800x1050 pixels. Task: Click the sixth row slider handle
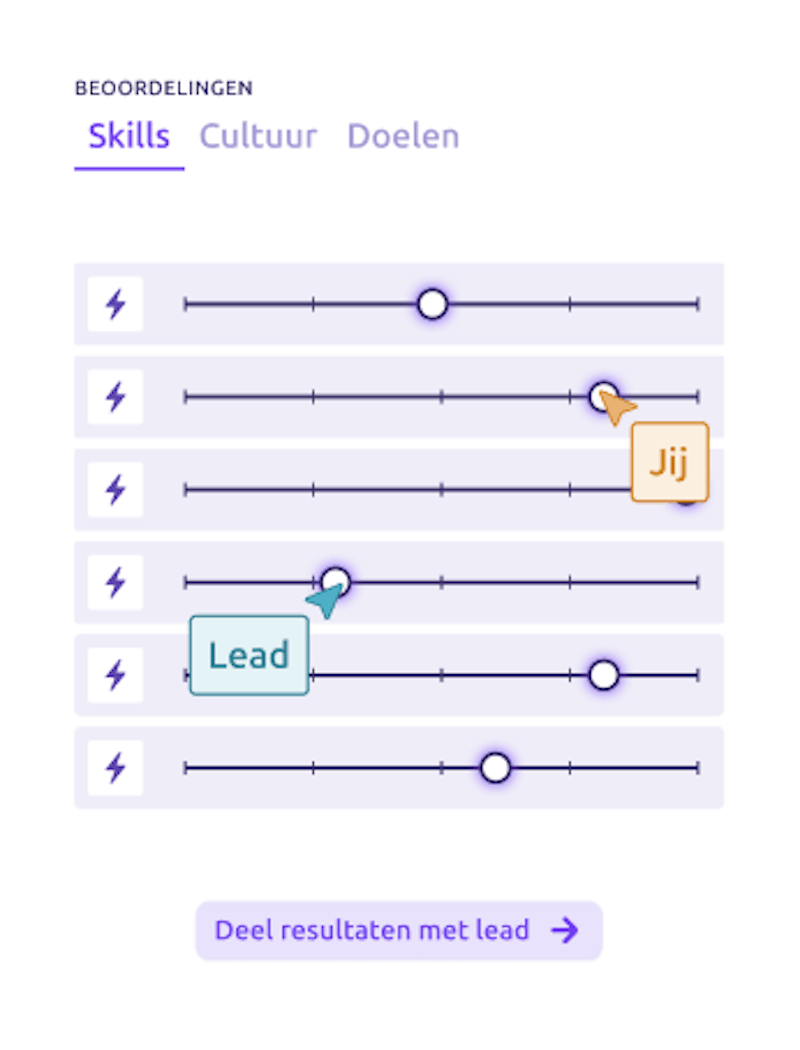point(495,768)
